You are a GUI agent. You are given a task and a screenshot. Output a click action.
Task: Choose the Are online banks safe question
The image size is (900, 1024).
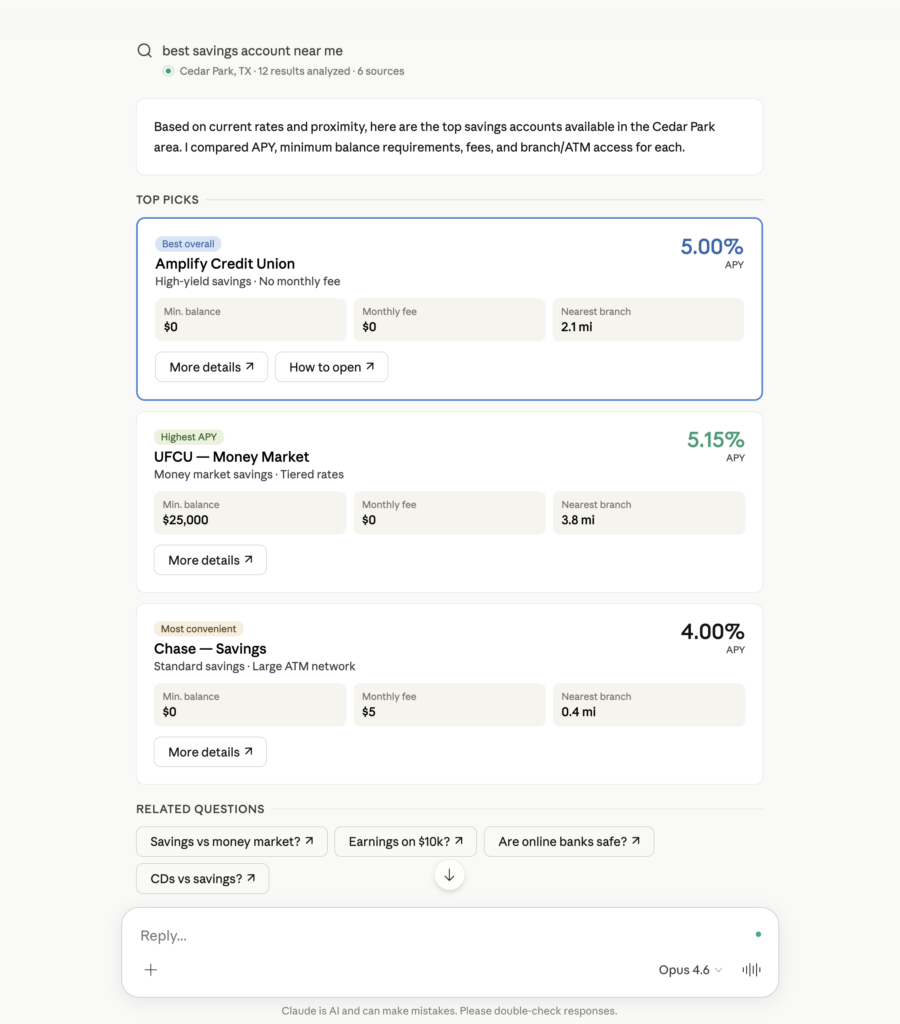569,842
